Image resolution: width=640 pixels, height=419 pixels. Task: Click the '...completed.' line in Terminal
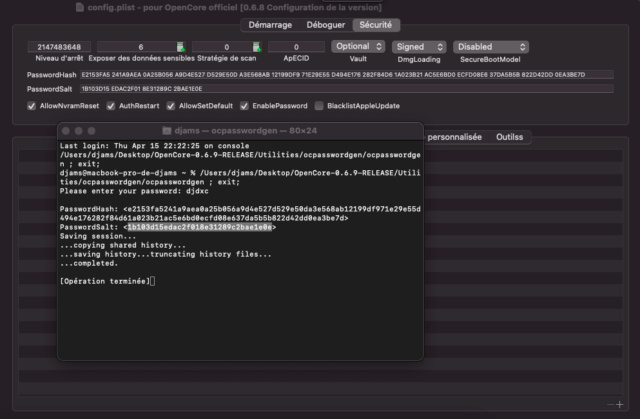coord(89,264)
